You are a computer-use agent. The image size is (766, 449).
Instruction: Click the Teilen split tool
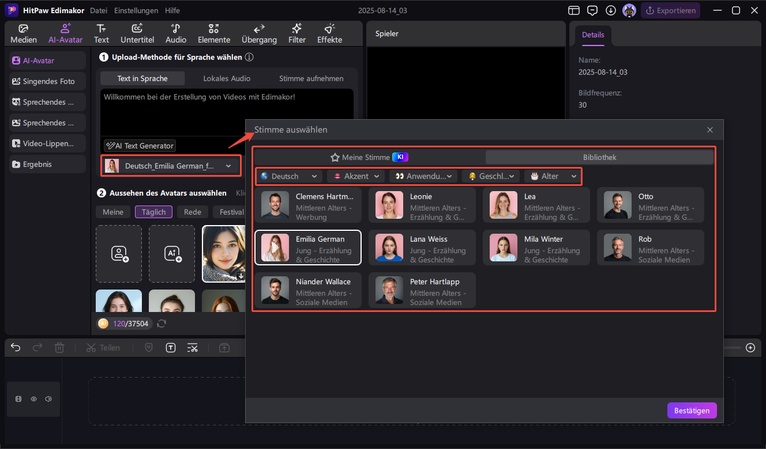coord(103,348)
